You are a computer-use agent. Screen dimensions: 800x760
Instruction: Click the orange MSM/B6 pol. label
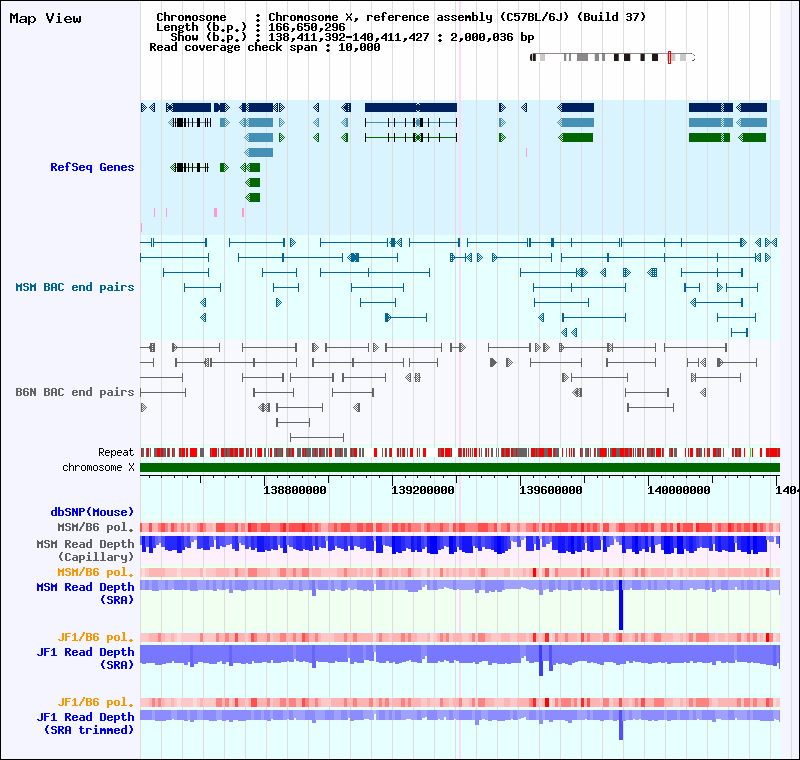[x=95, y=572]
